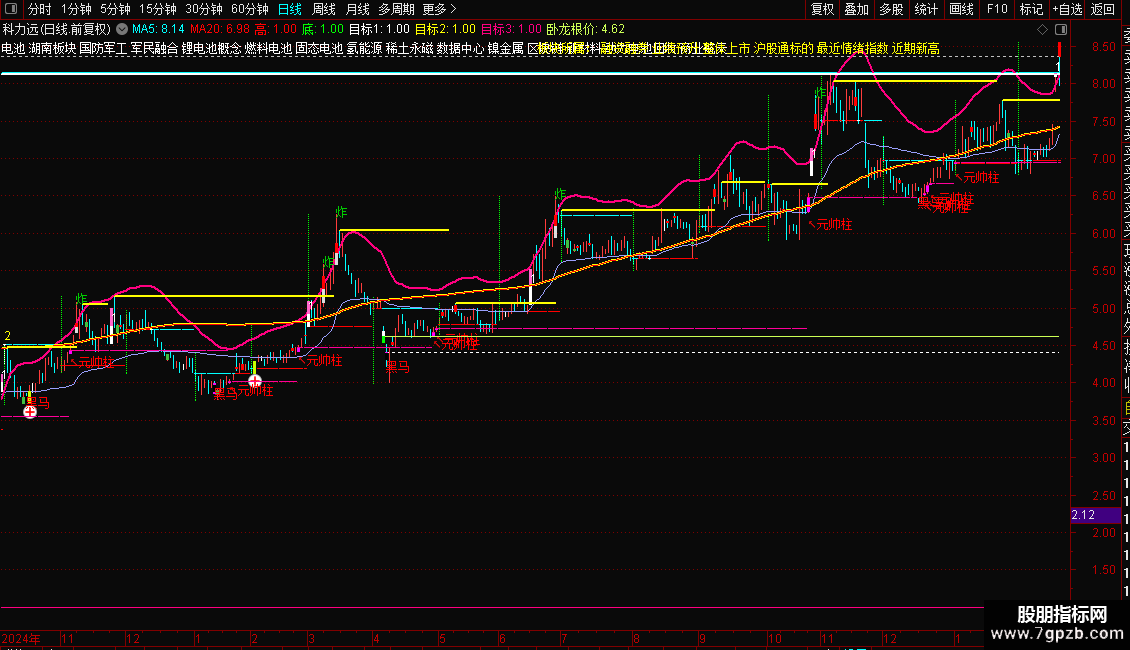Click the 返回 back button
Screen dimensions: 1130x650
pyautogui.click(x=1103, y=9)
